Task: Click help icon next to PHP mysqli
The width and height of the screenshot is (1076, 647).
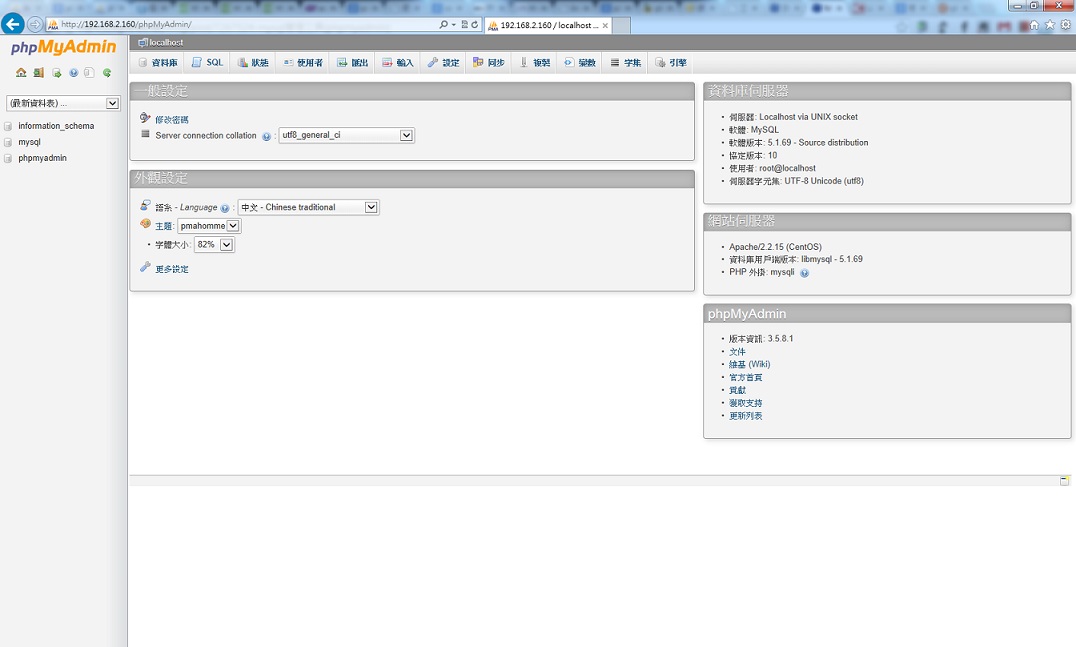Action: [x=804, y=273]
